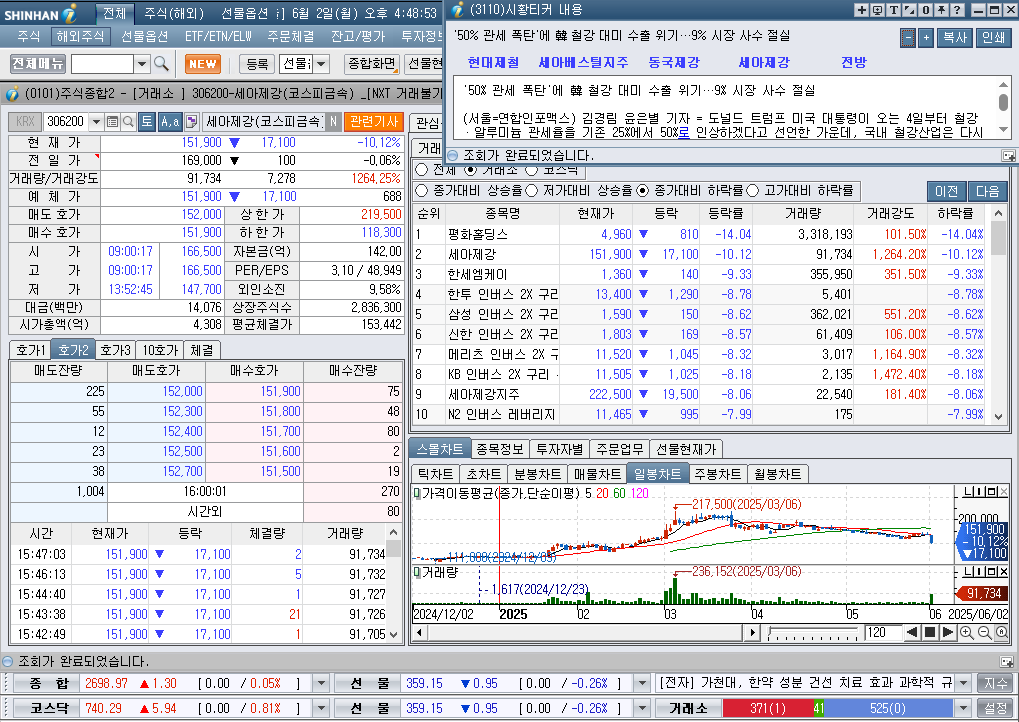
Task: Open main menu input dropdown arrow
Action: [x=142, y=64]
